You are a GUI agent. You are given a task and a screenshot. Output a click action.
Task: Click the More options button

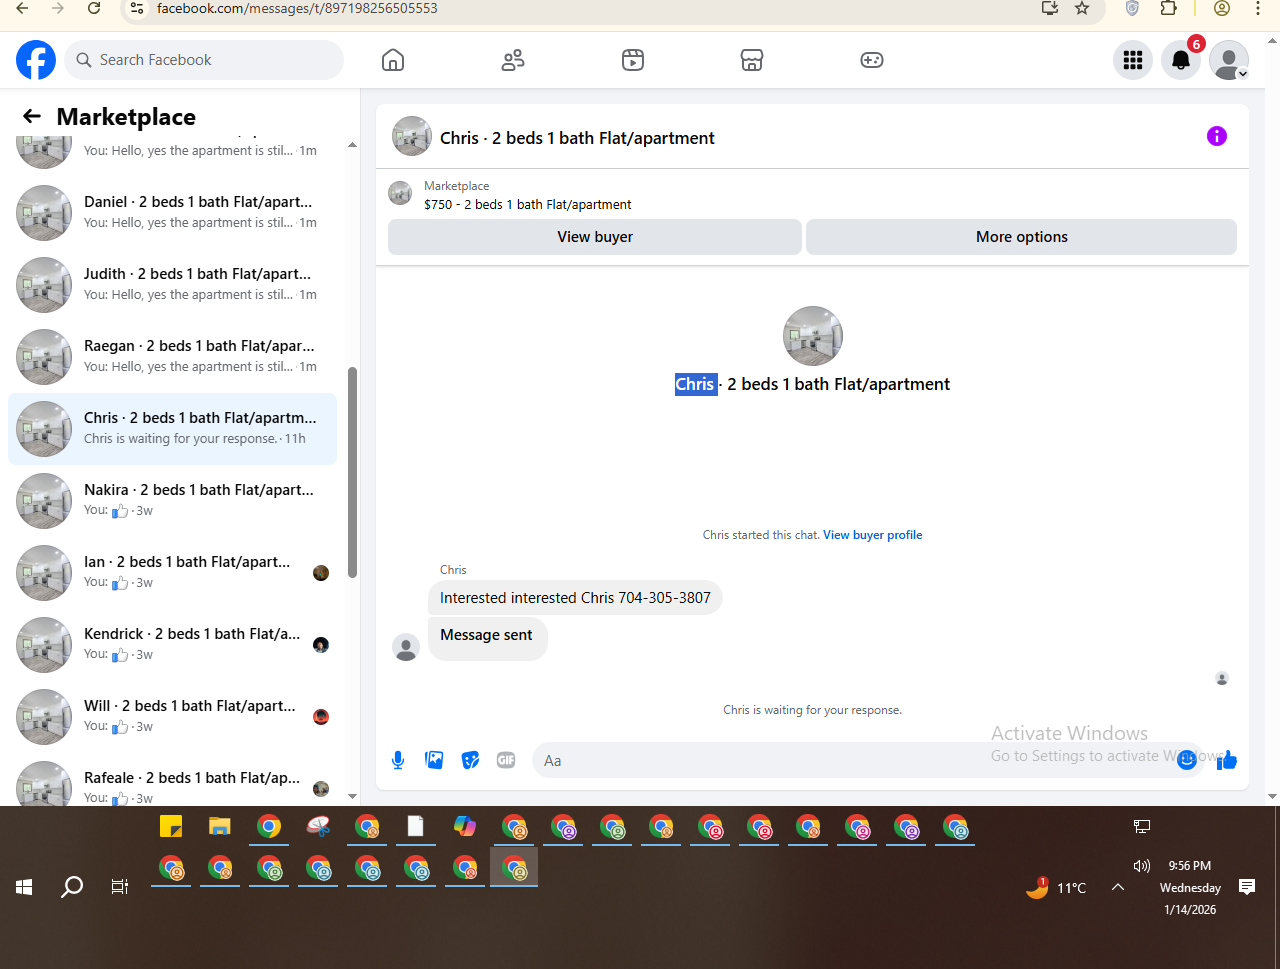[1022, 237]
